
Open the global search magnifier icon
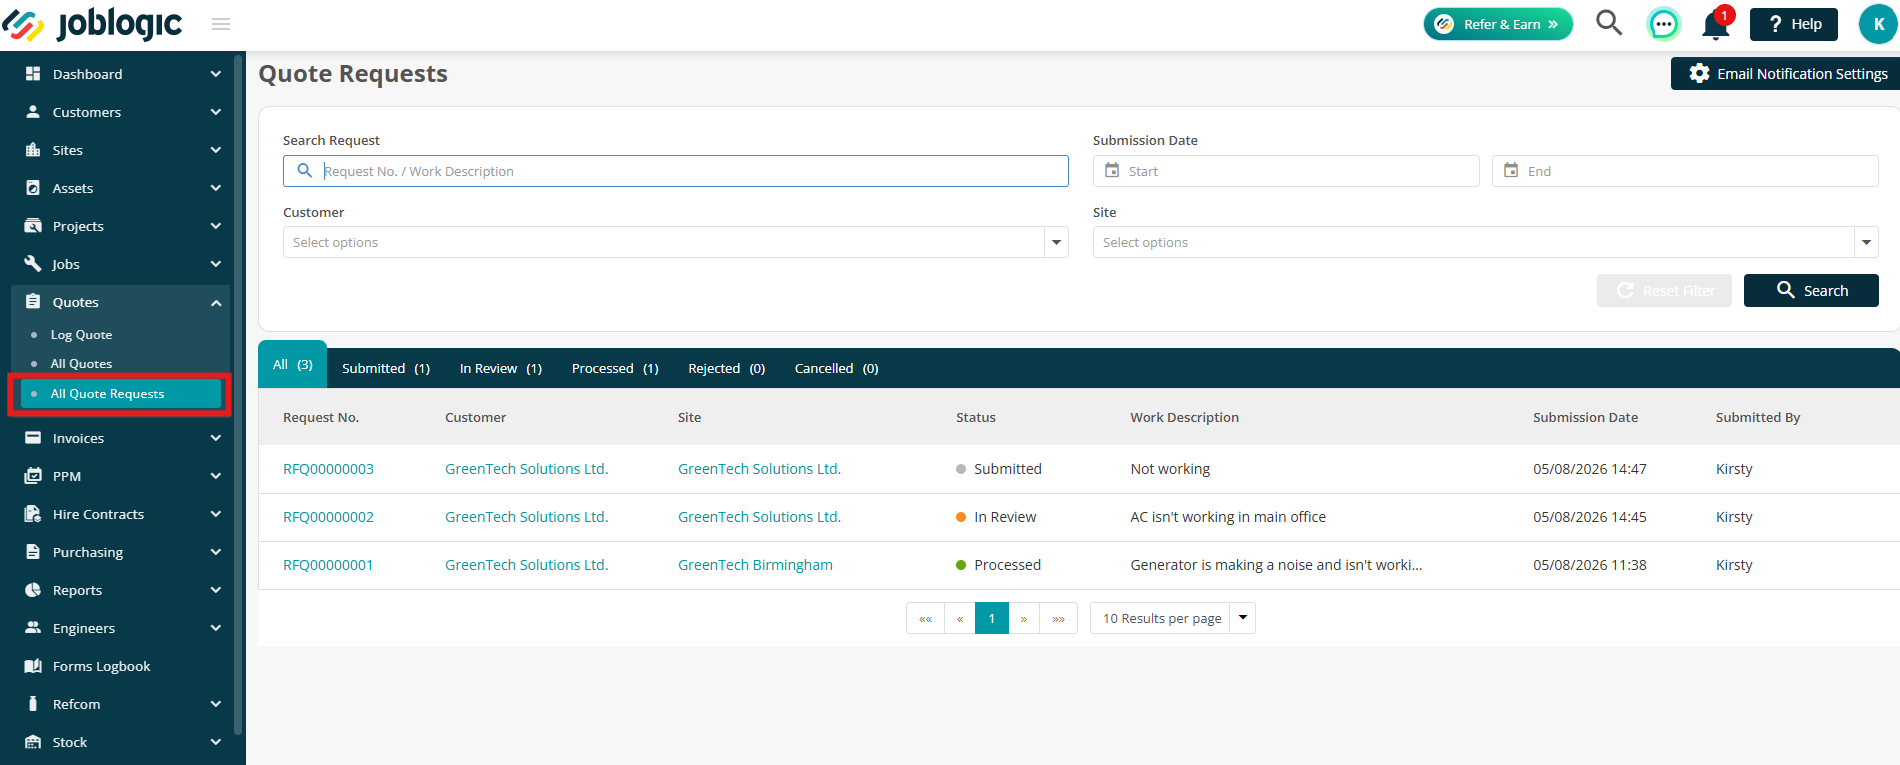(1608, 23)
